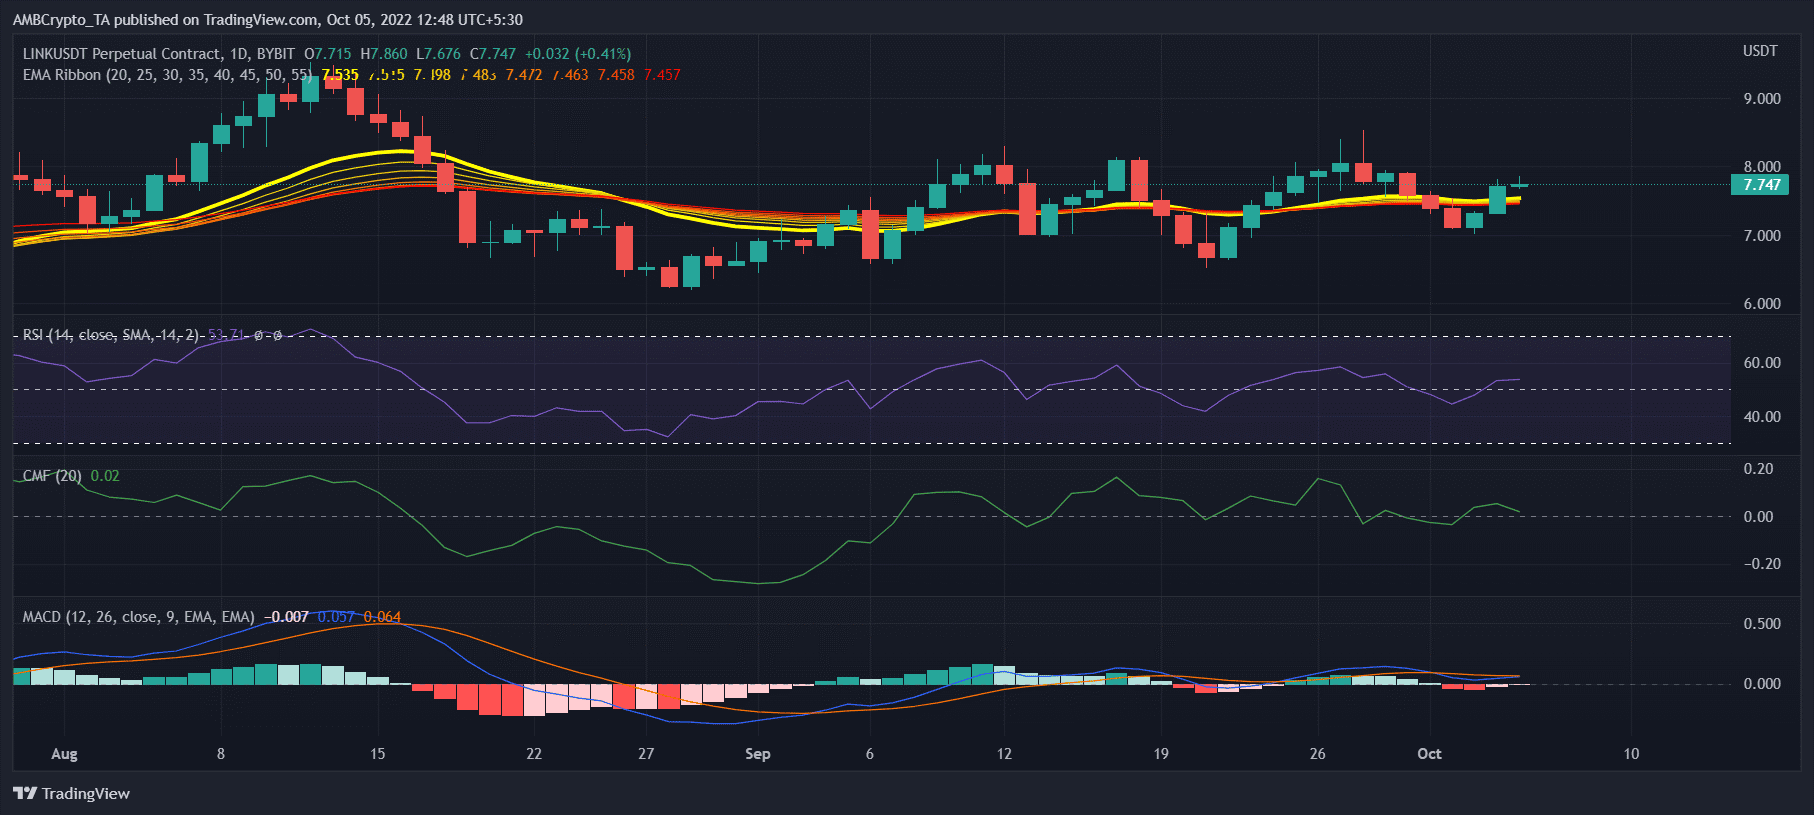The height and width of the screenshot is (815, 1814).
Task: Click the closing price C7.747 in header
Action: tap(493, 54)
